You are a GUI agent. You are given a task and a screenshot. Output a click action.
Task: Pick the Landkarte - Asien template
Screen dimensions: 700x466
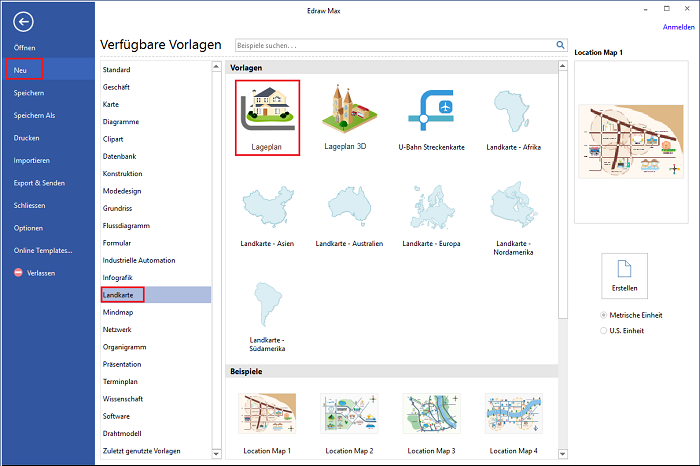click(x=268, y=206)
